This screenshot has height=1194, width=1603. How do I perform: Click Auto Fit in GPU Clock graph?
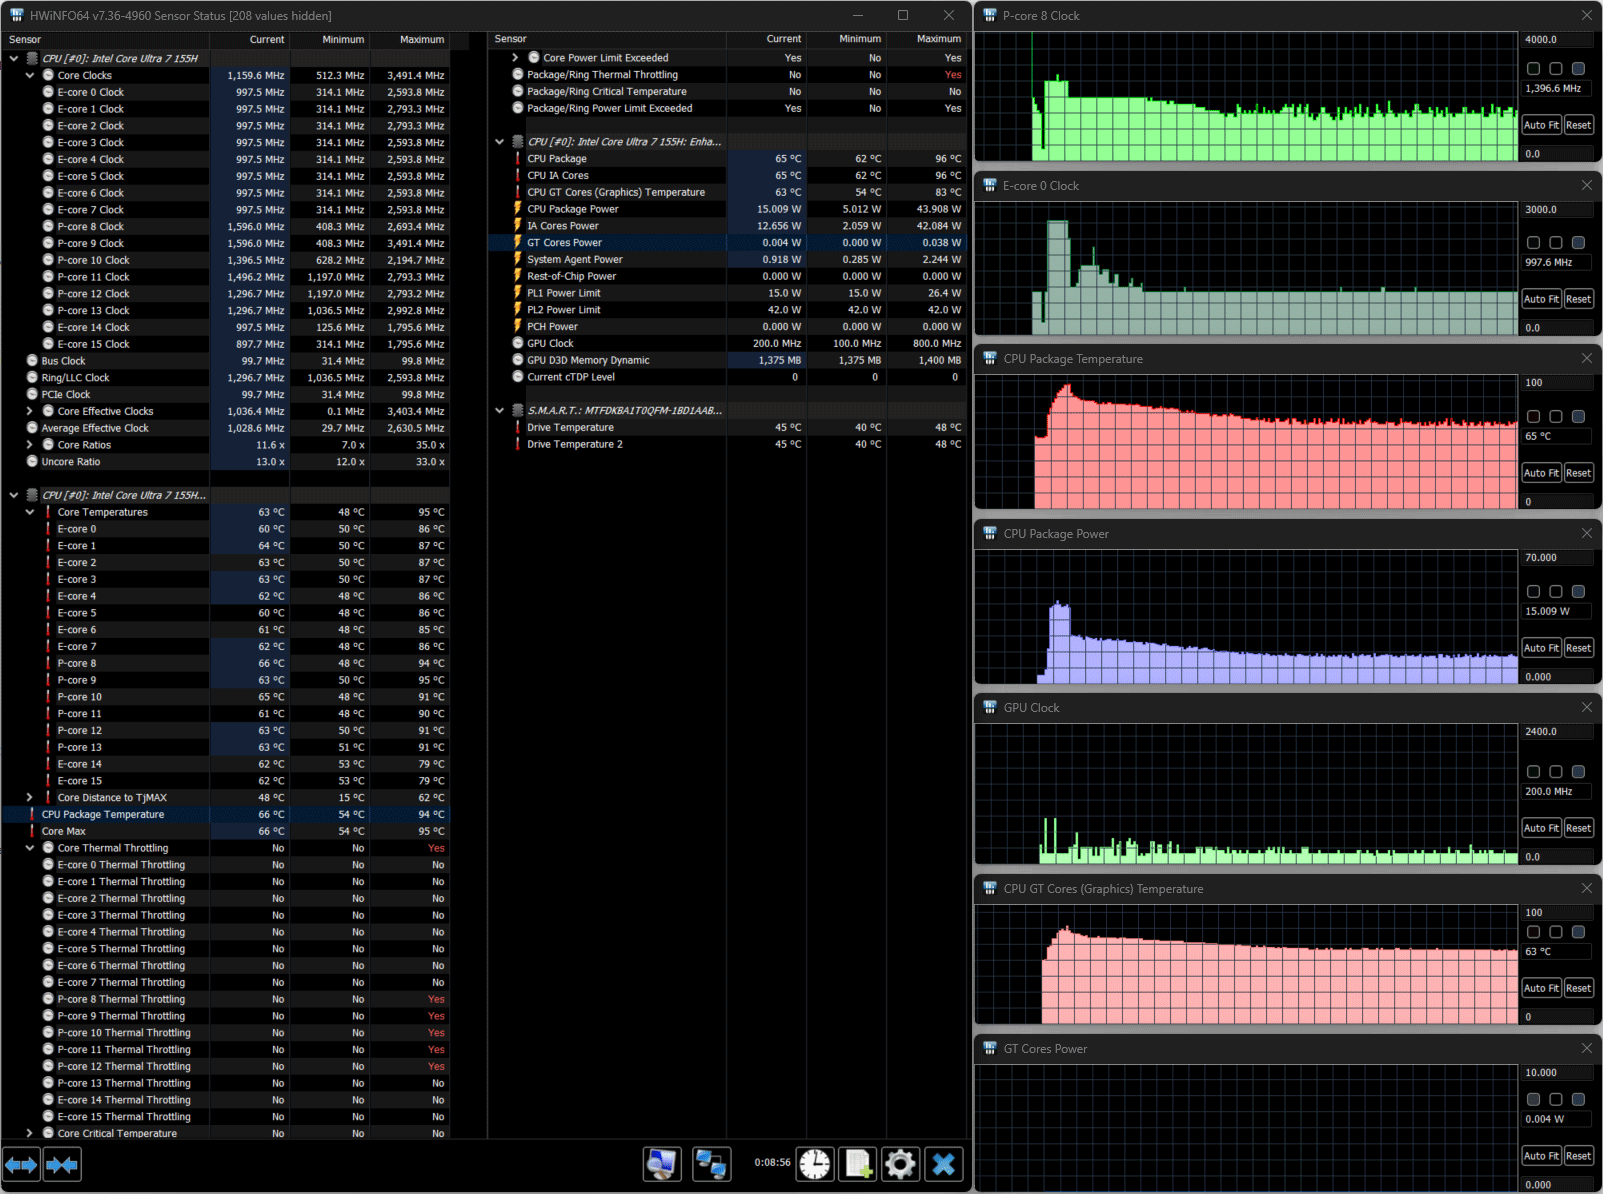pyautogui.click(x=1541, y=828)
